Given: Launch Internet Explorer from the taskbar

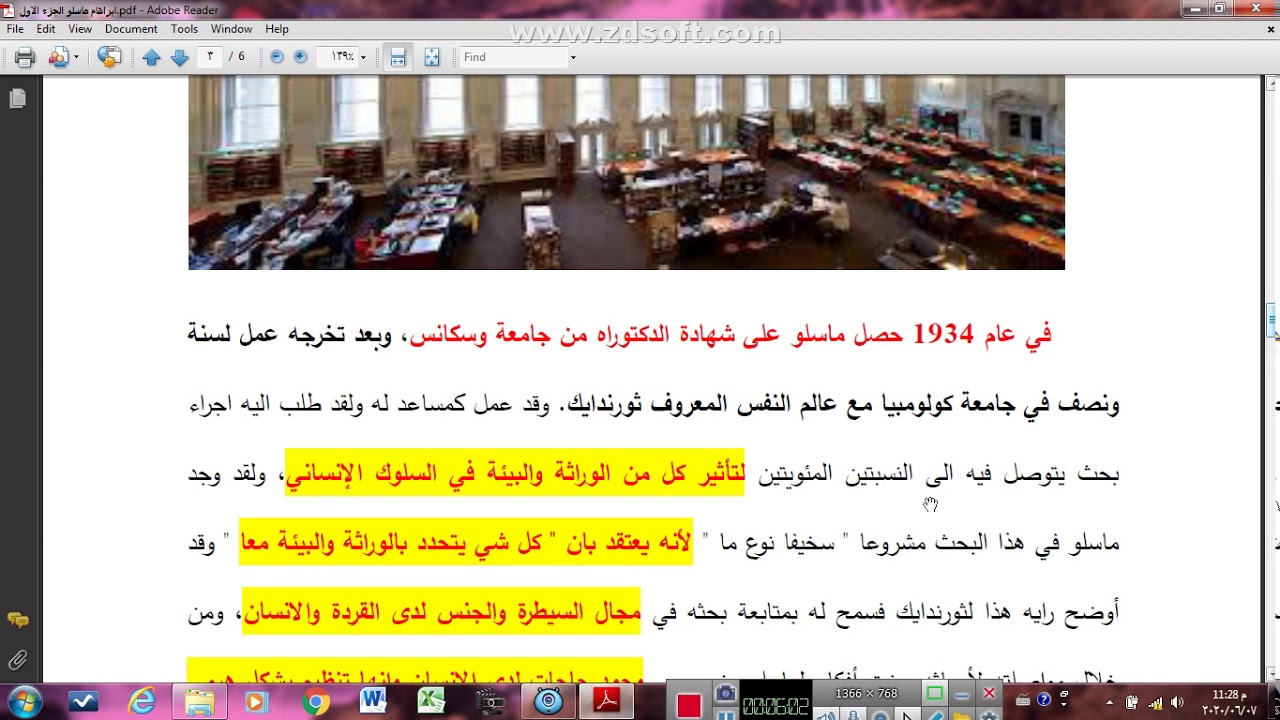Looking at the screenshot, I should pos(142,702).
